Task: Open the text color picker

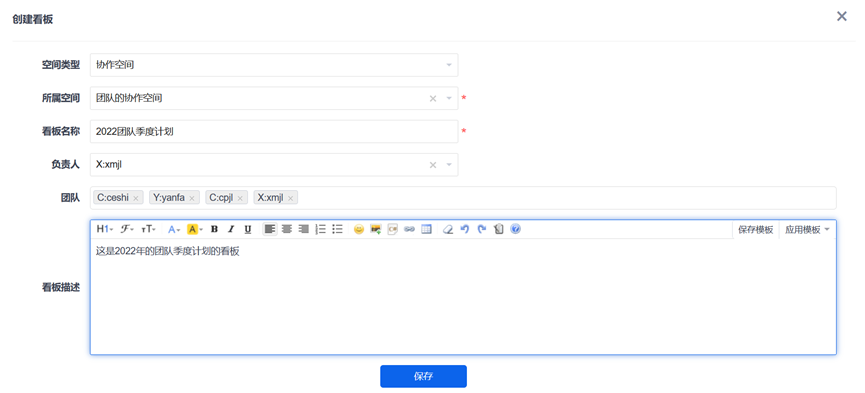Action: [x=174, y=229]
